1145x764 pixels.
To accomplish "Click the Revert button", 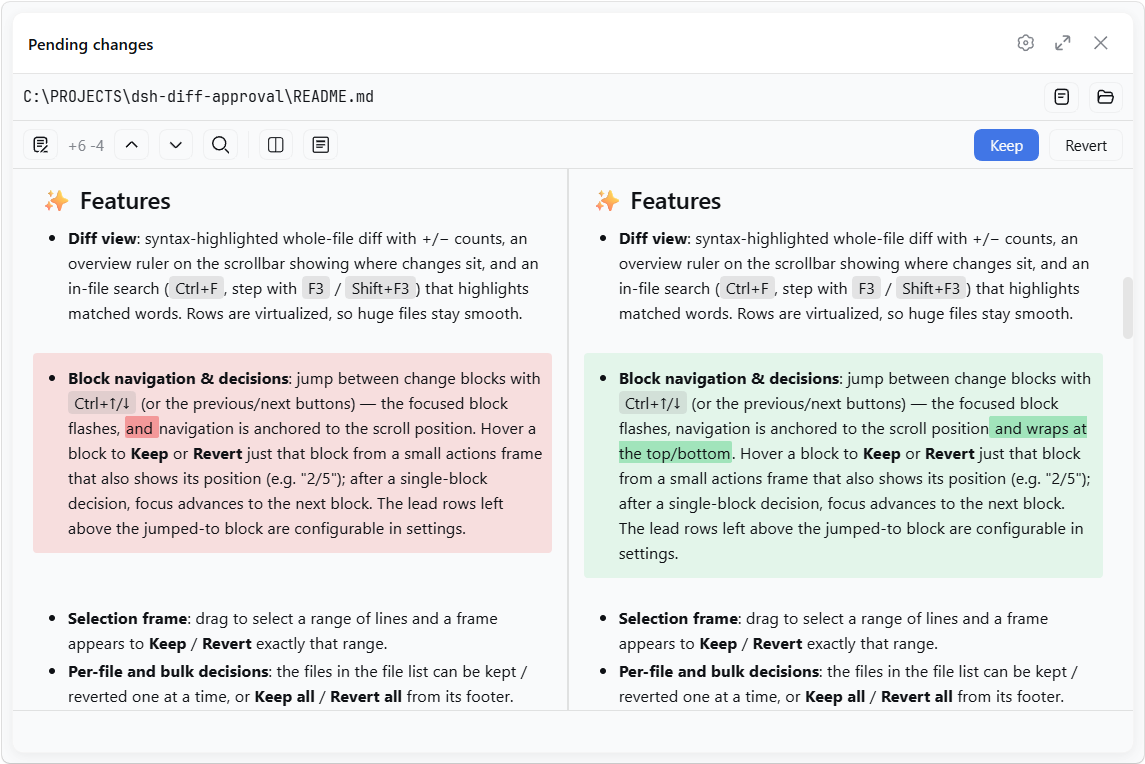I will pyautogui.click(x=1086, y=145).
